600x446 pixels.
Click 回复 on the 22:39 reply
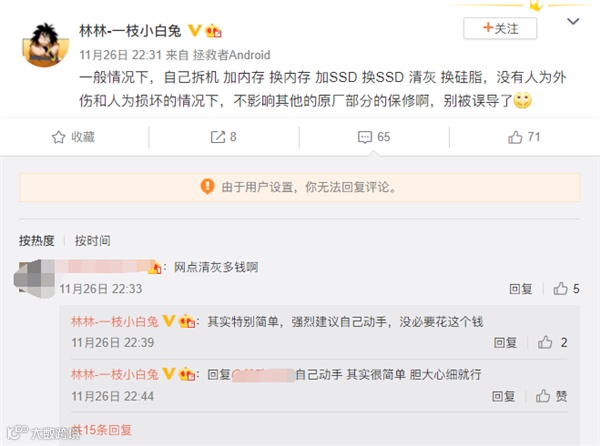click(505, 342)
